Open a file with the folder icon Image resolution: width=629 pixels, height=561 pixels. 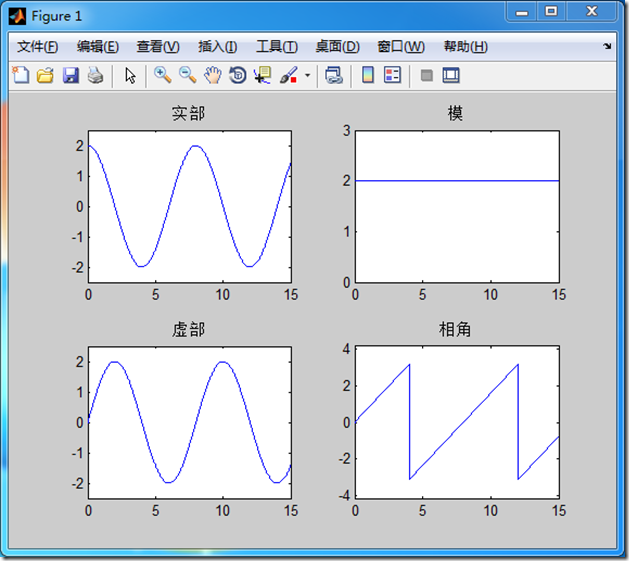coord(45,75)
